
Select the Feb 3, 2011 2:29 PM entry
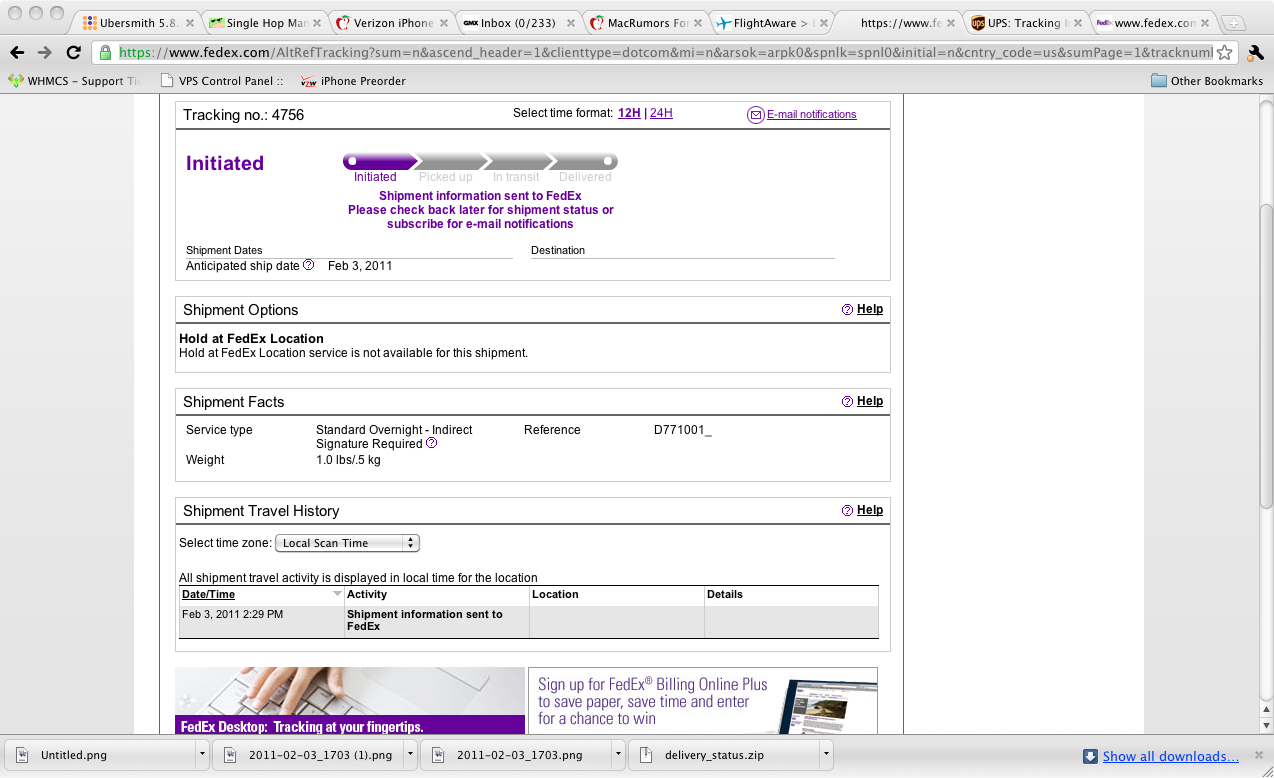232,614
